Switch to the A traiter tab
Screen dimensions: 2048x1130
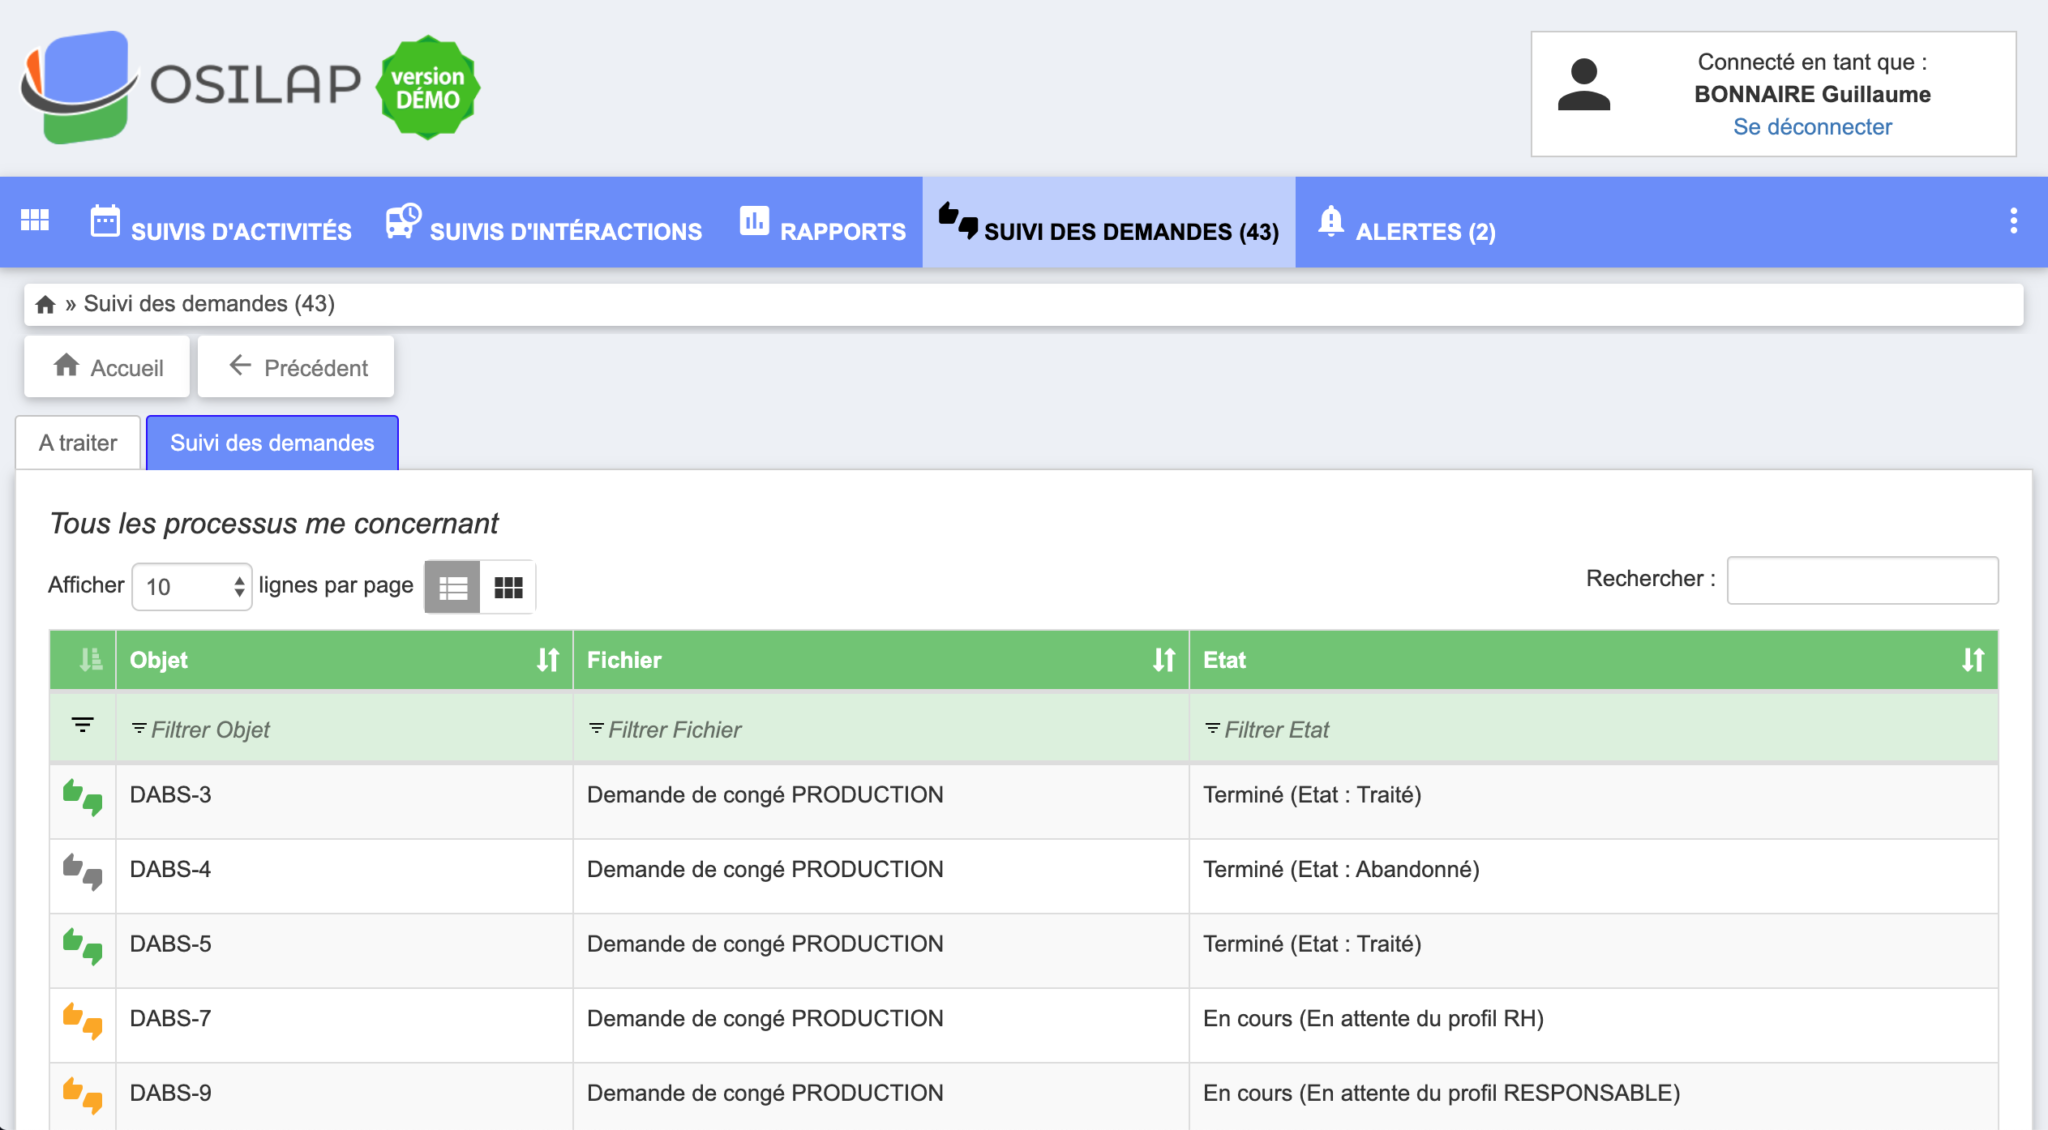point(78,443)
